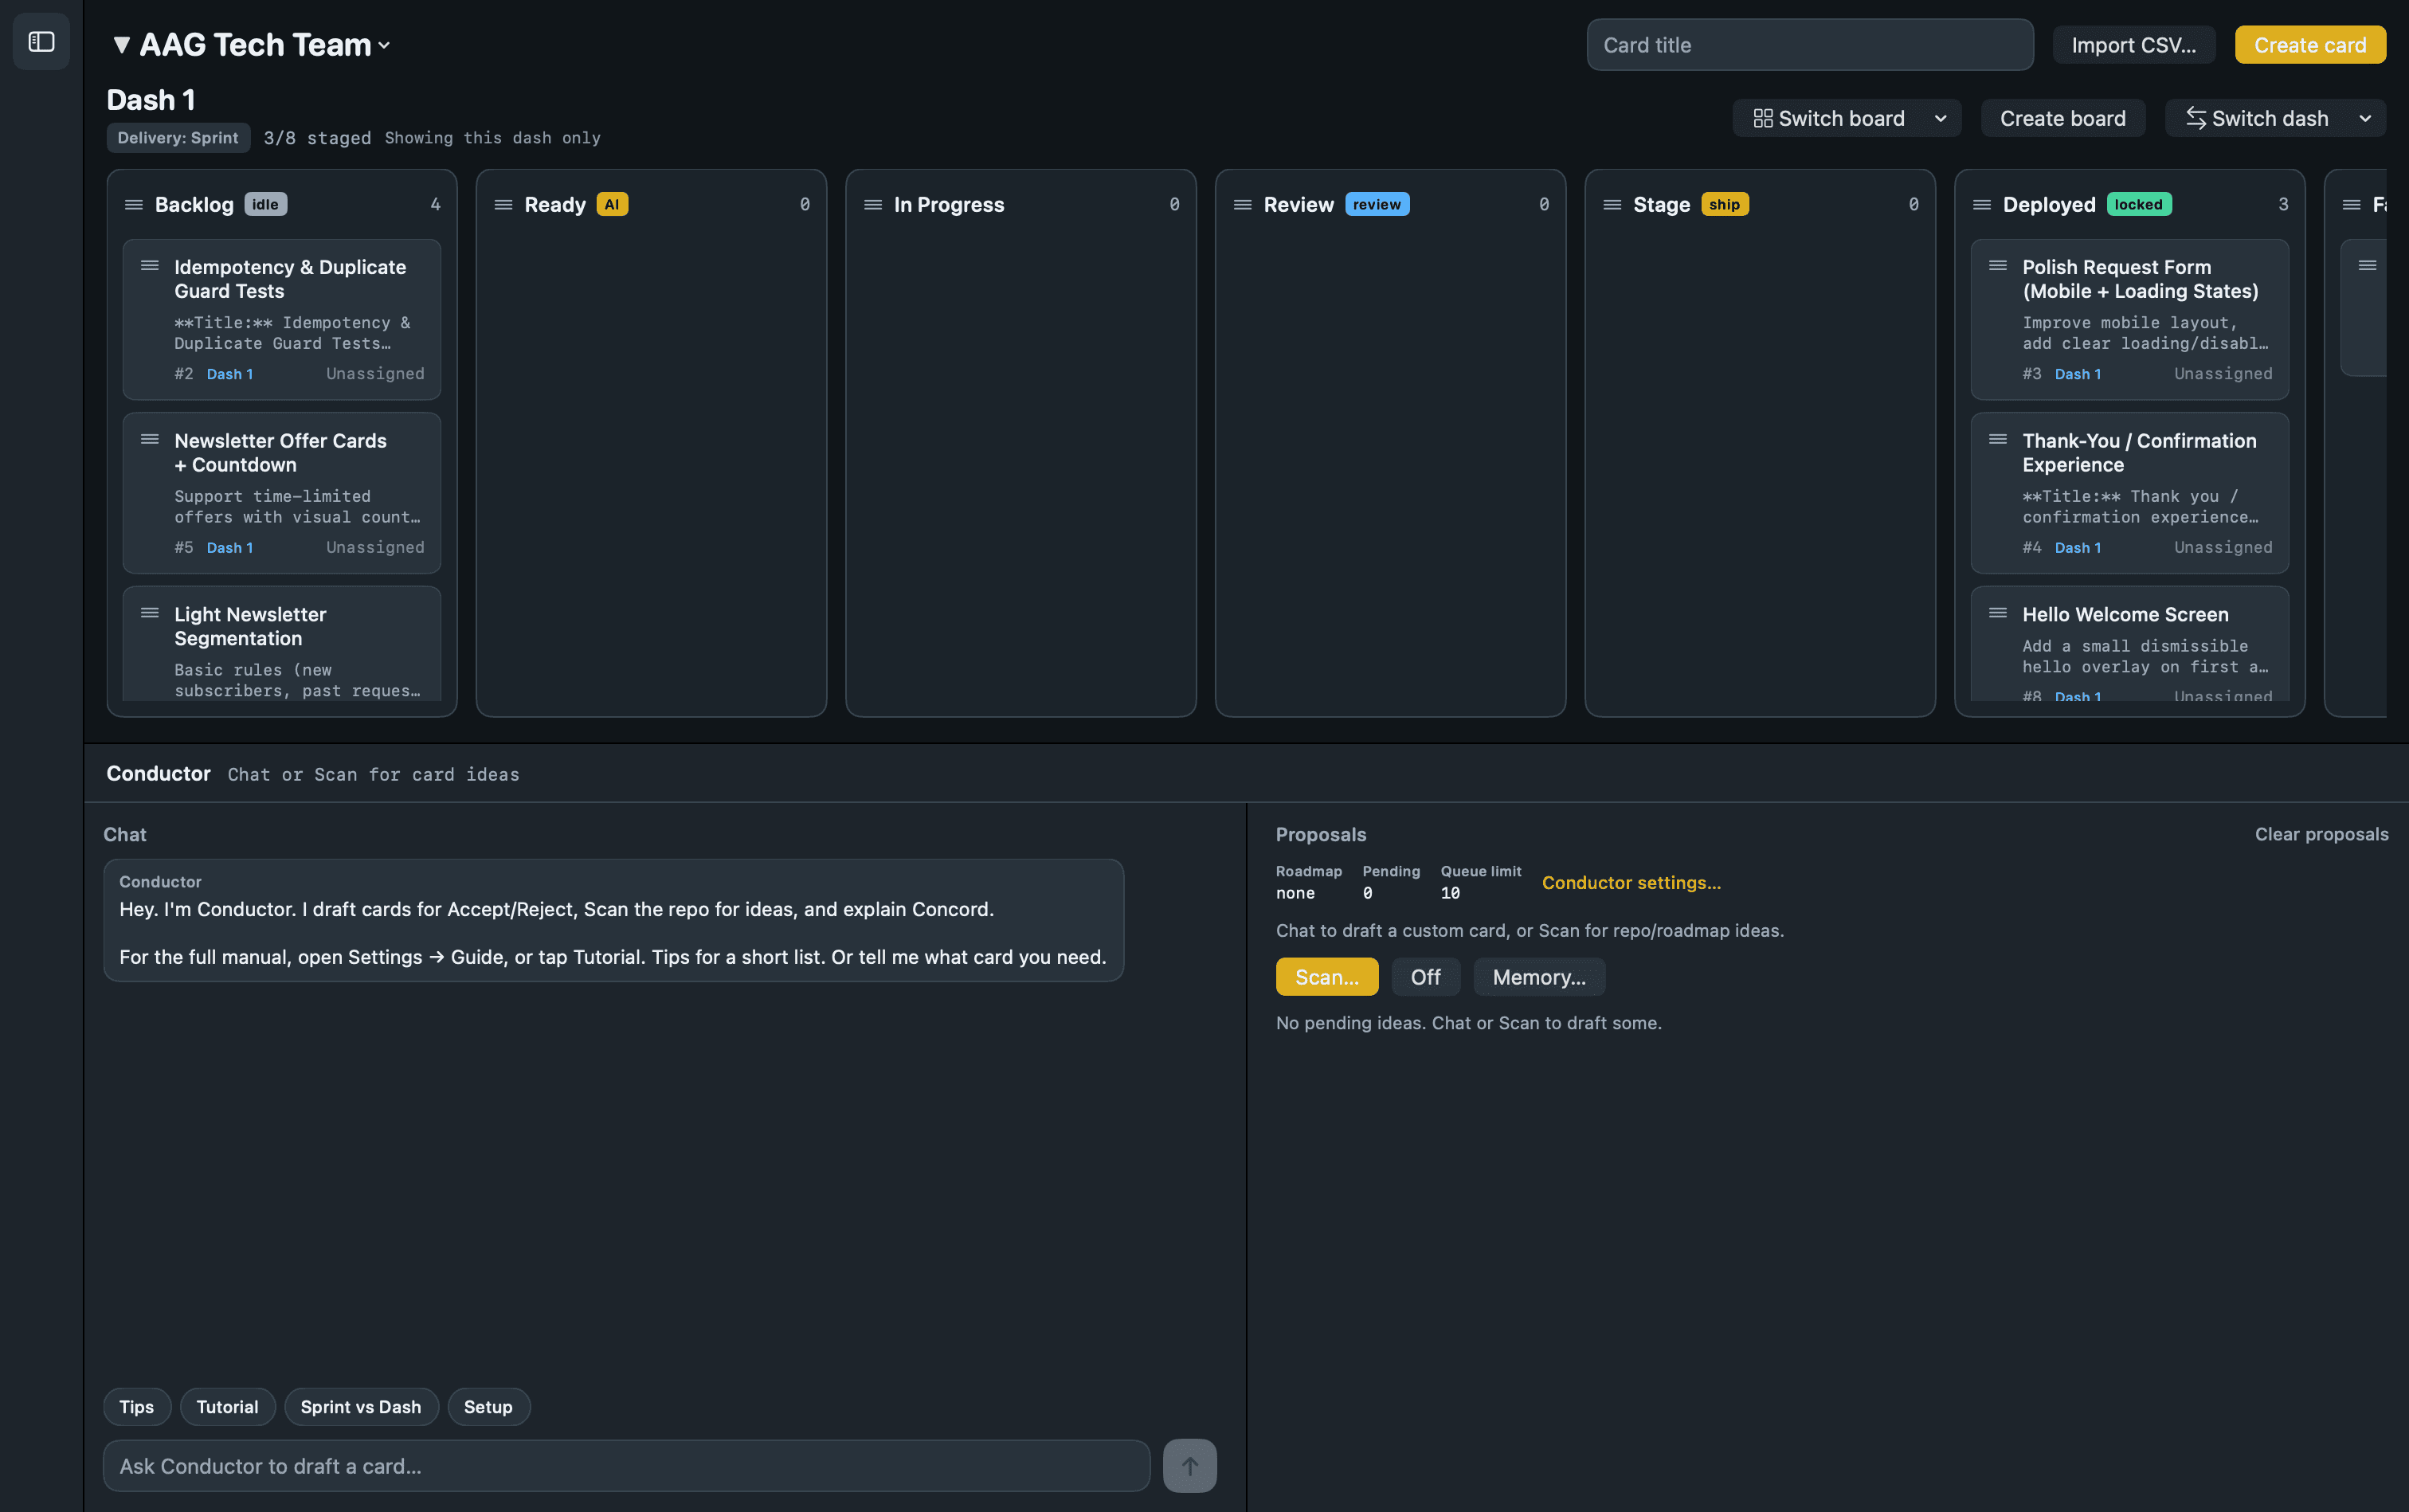Toggle the Conductor Off button

coord(1426,977)
